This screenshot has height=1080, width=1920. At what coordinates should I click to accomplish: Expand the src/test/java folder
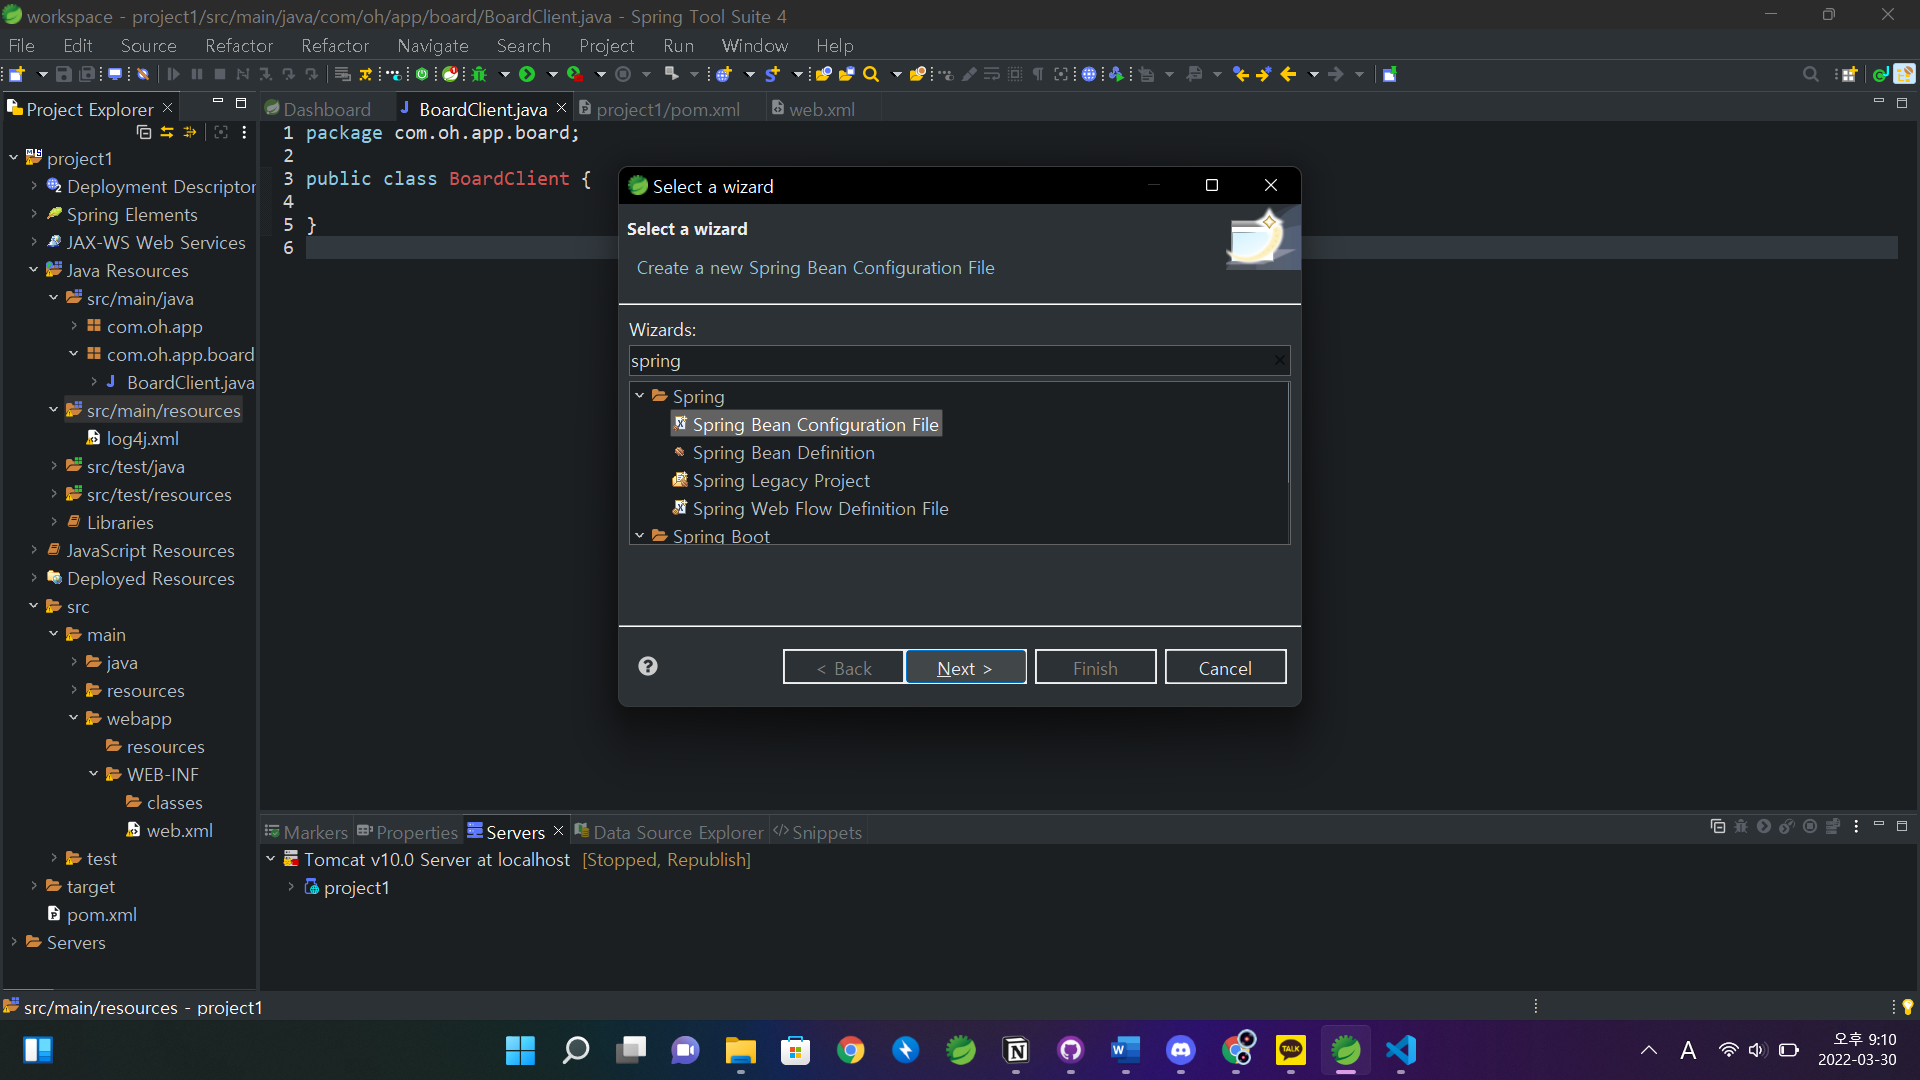point(54,466)
